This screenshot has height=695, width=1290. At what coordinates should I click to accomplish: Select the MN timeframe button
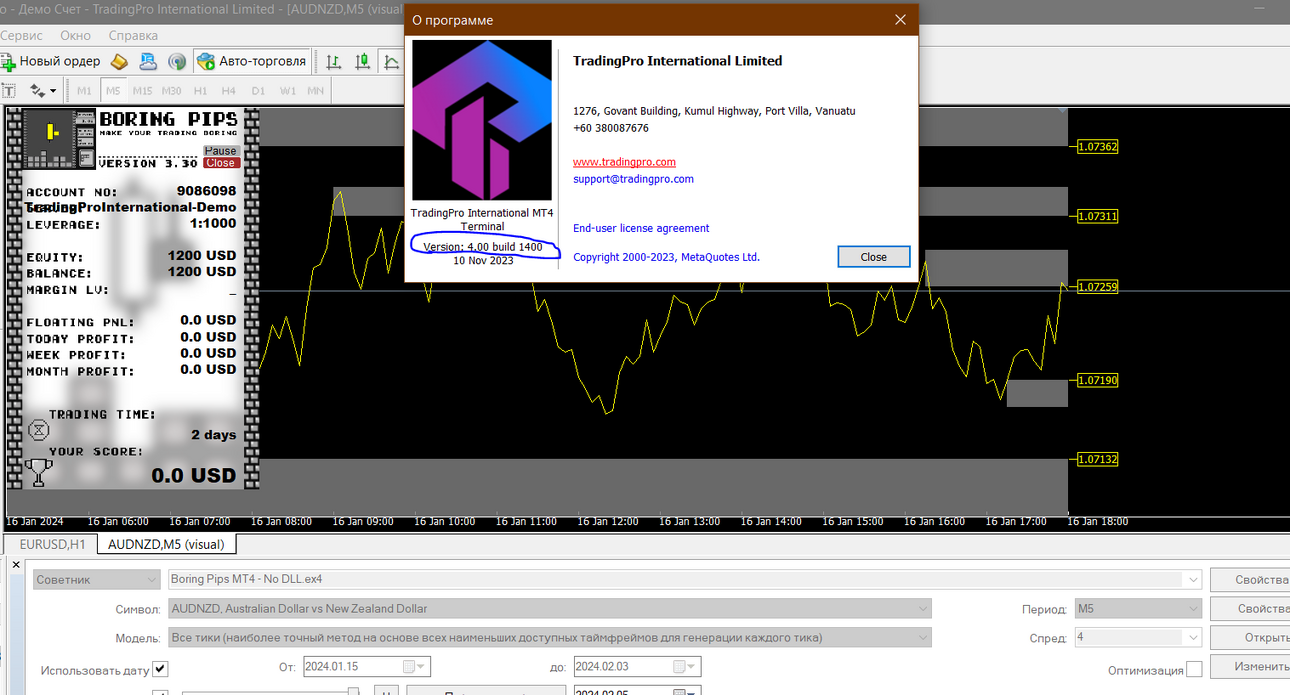point(315,91)
